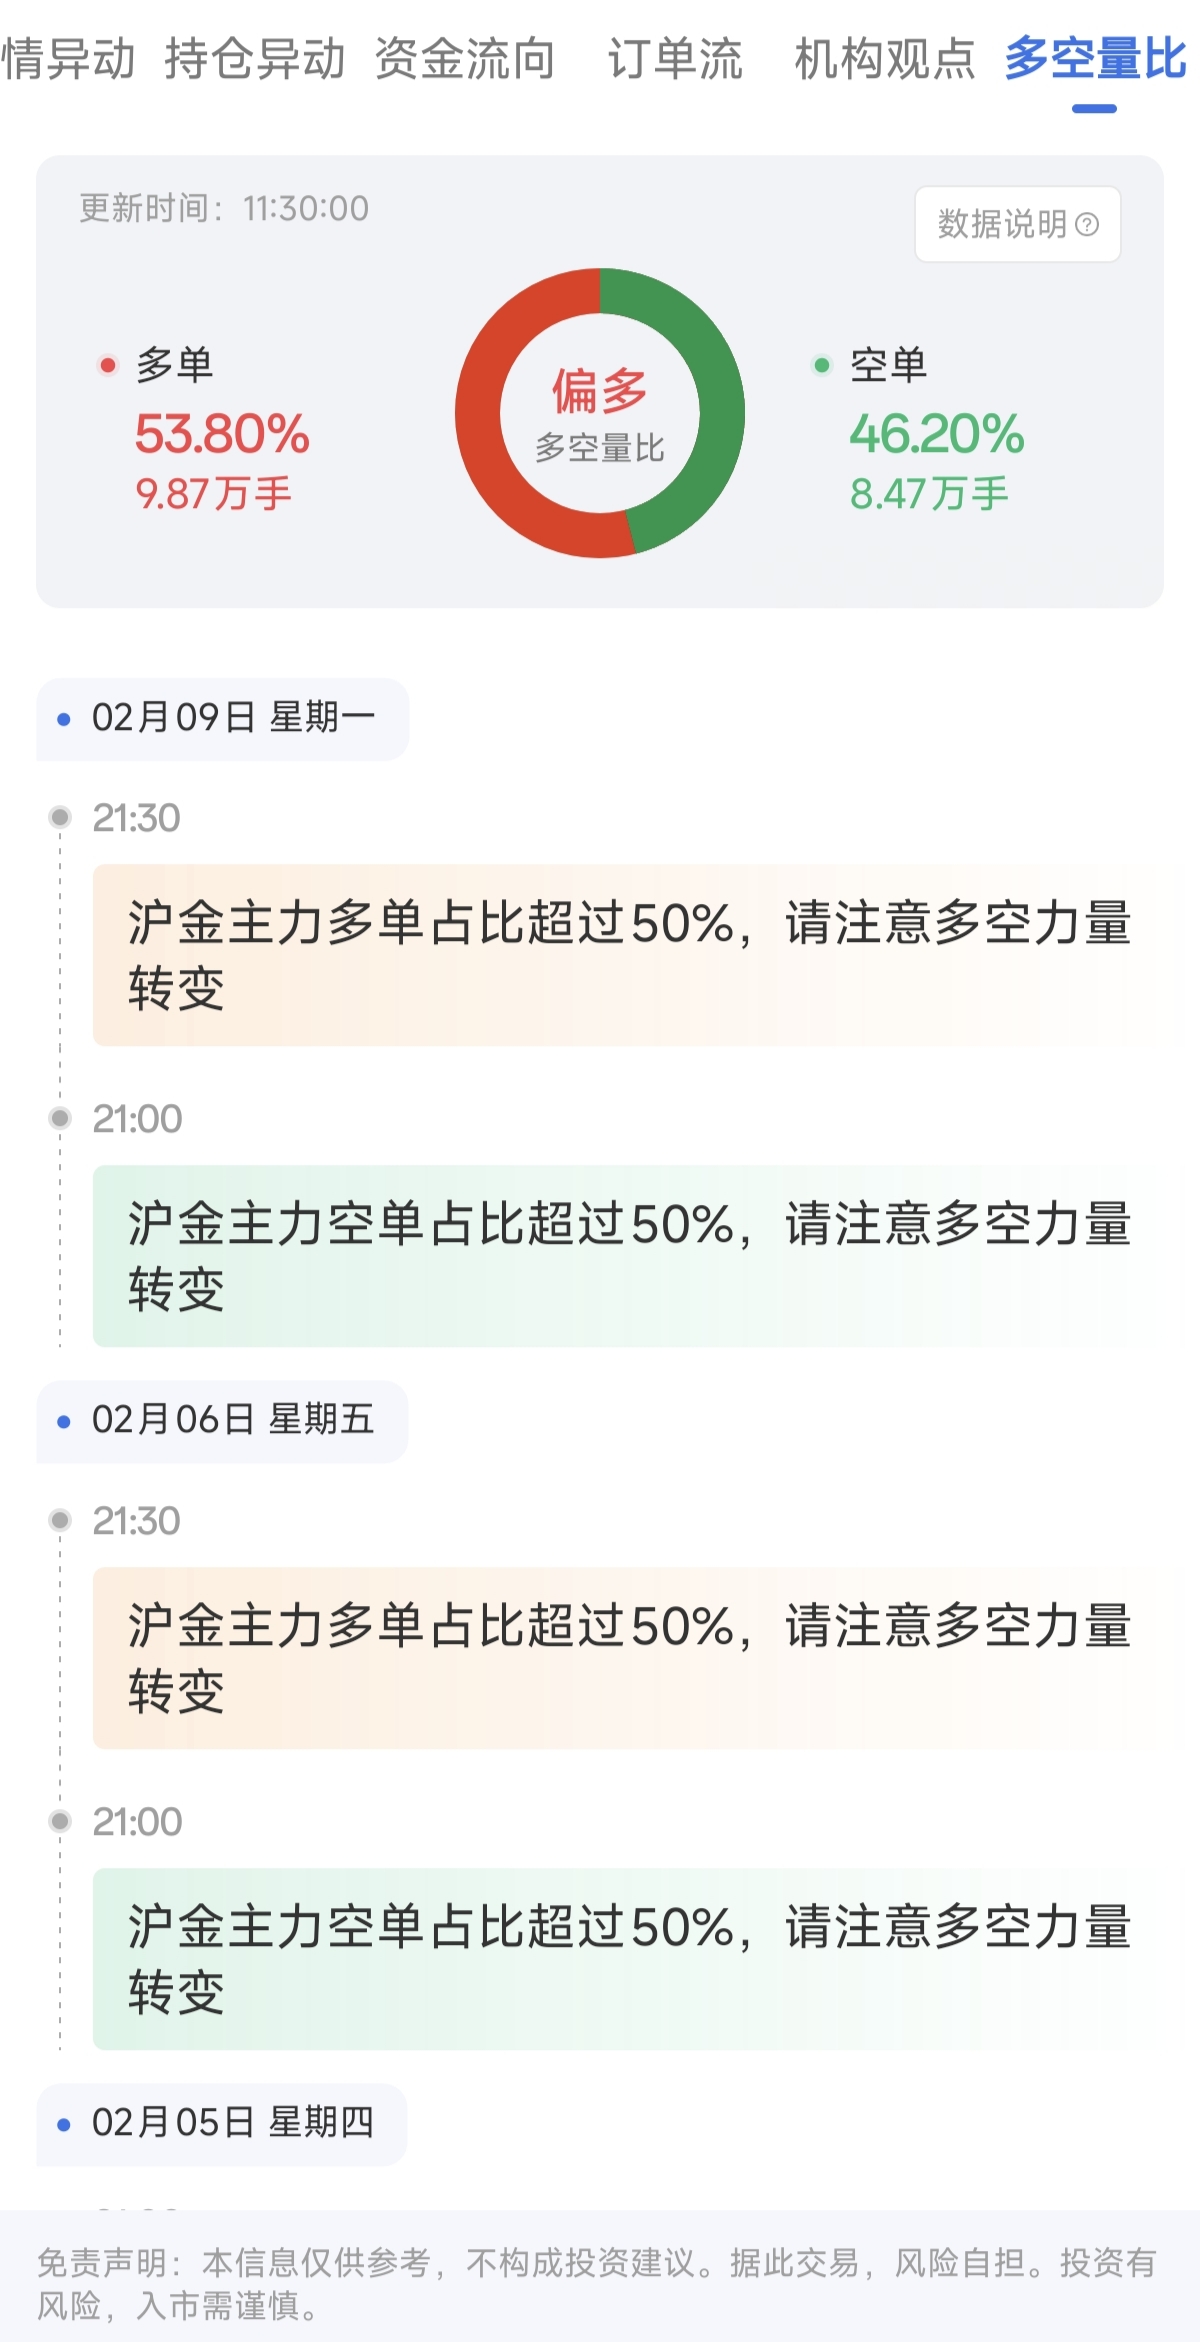This screenshot has width=1200, height=2342.
Task: Select the 02月09日 星期一 date header
Action: coord(222,718)
